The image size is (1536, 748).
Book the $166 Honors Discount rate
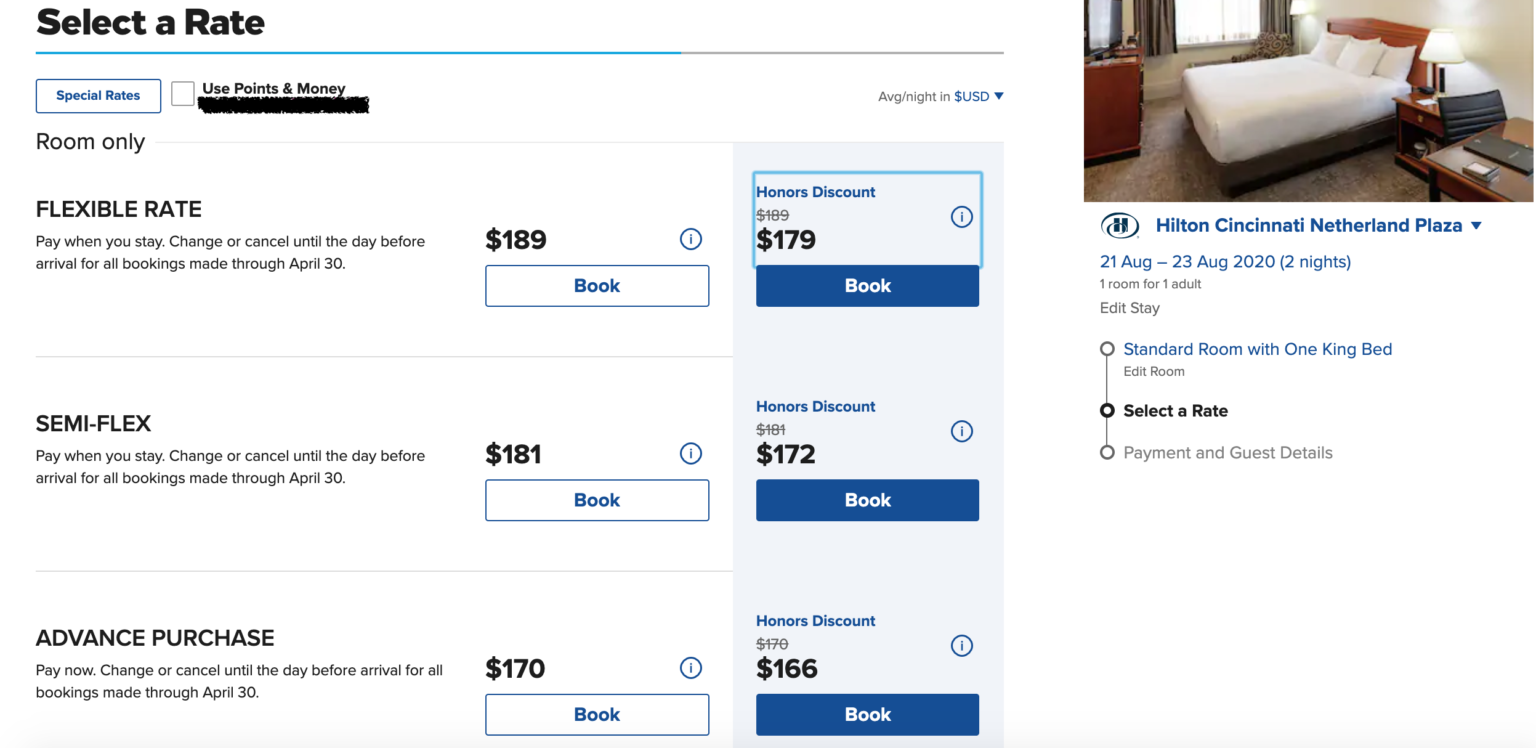point(866,714)
